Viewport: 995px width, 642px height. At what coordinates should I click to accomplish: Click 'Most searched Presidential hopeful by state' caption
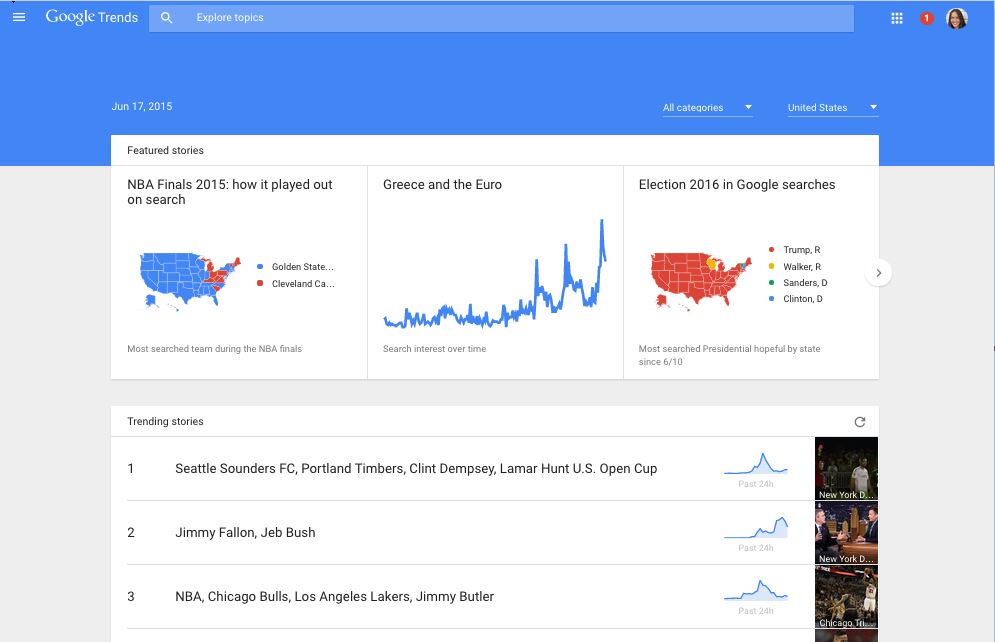729,355
